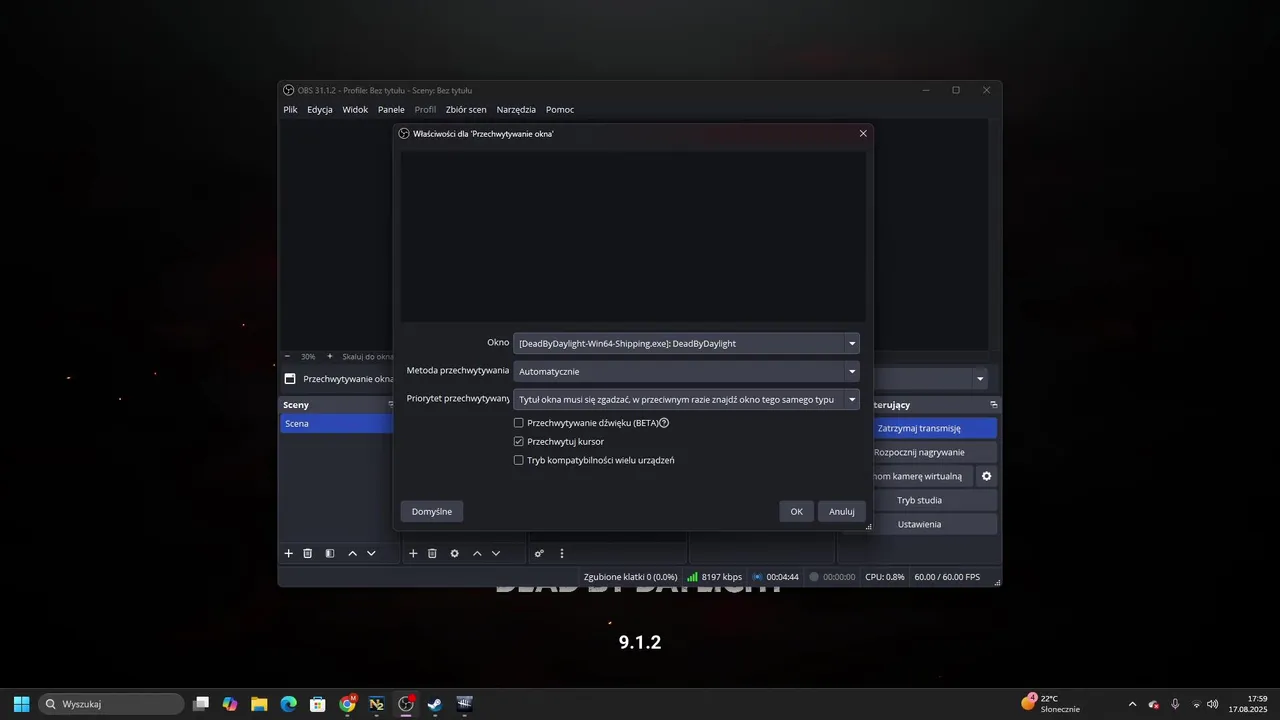The height and width of the screenshot is (720, 1280).
Task: Move scene down with the down arrow
Action: pos(371,553)
